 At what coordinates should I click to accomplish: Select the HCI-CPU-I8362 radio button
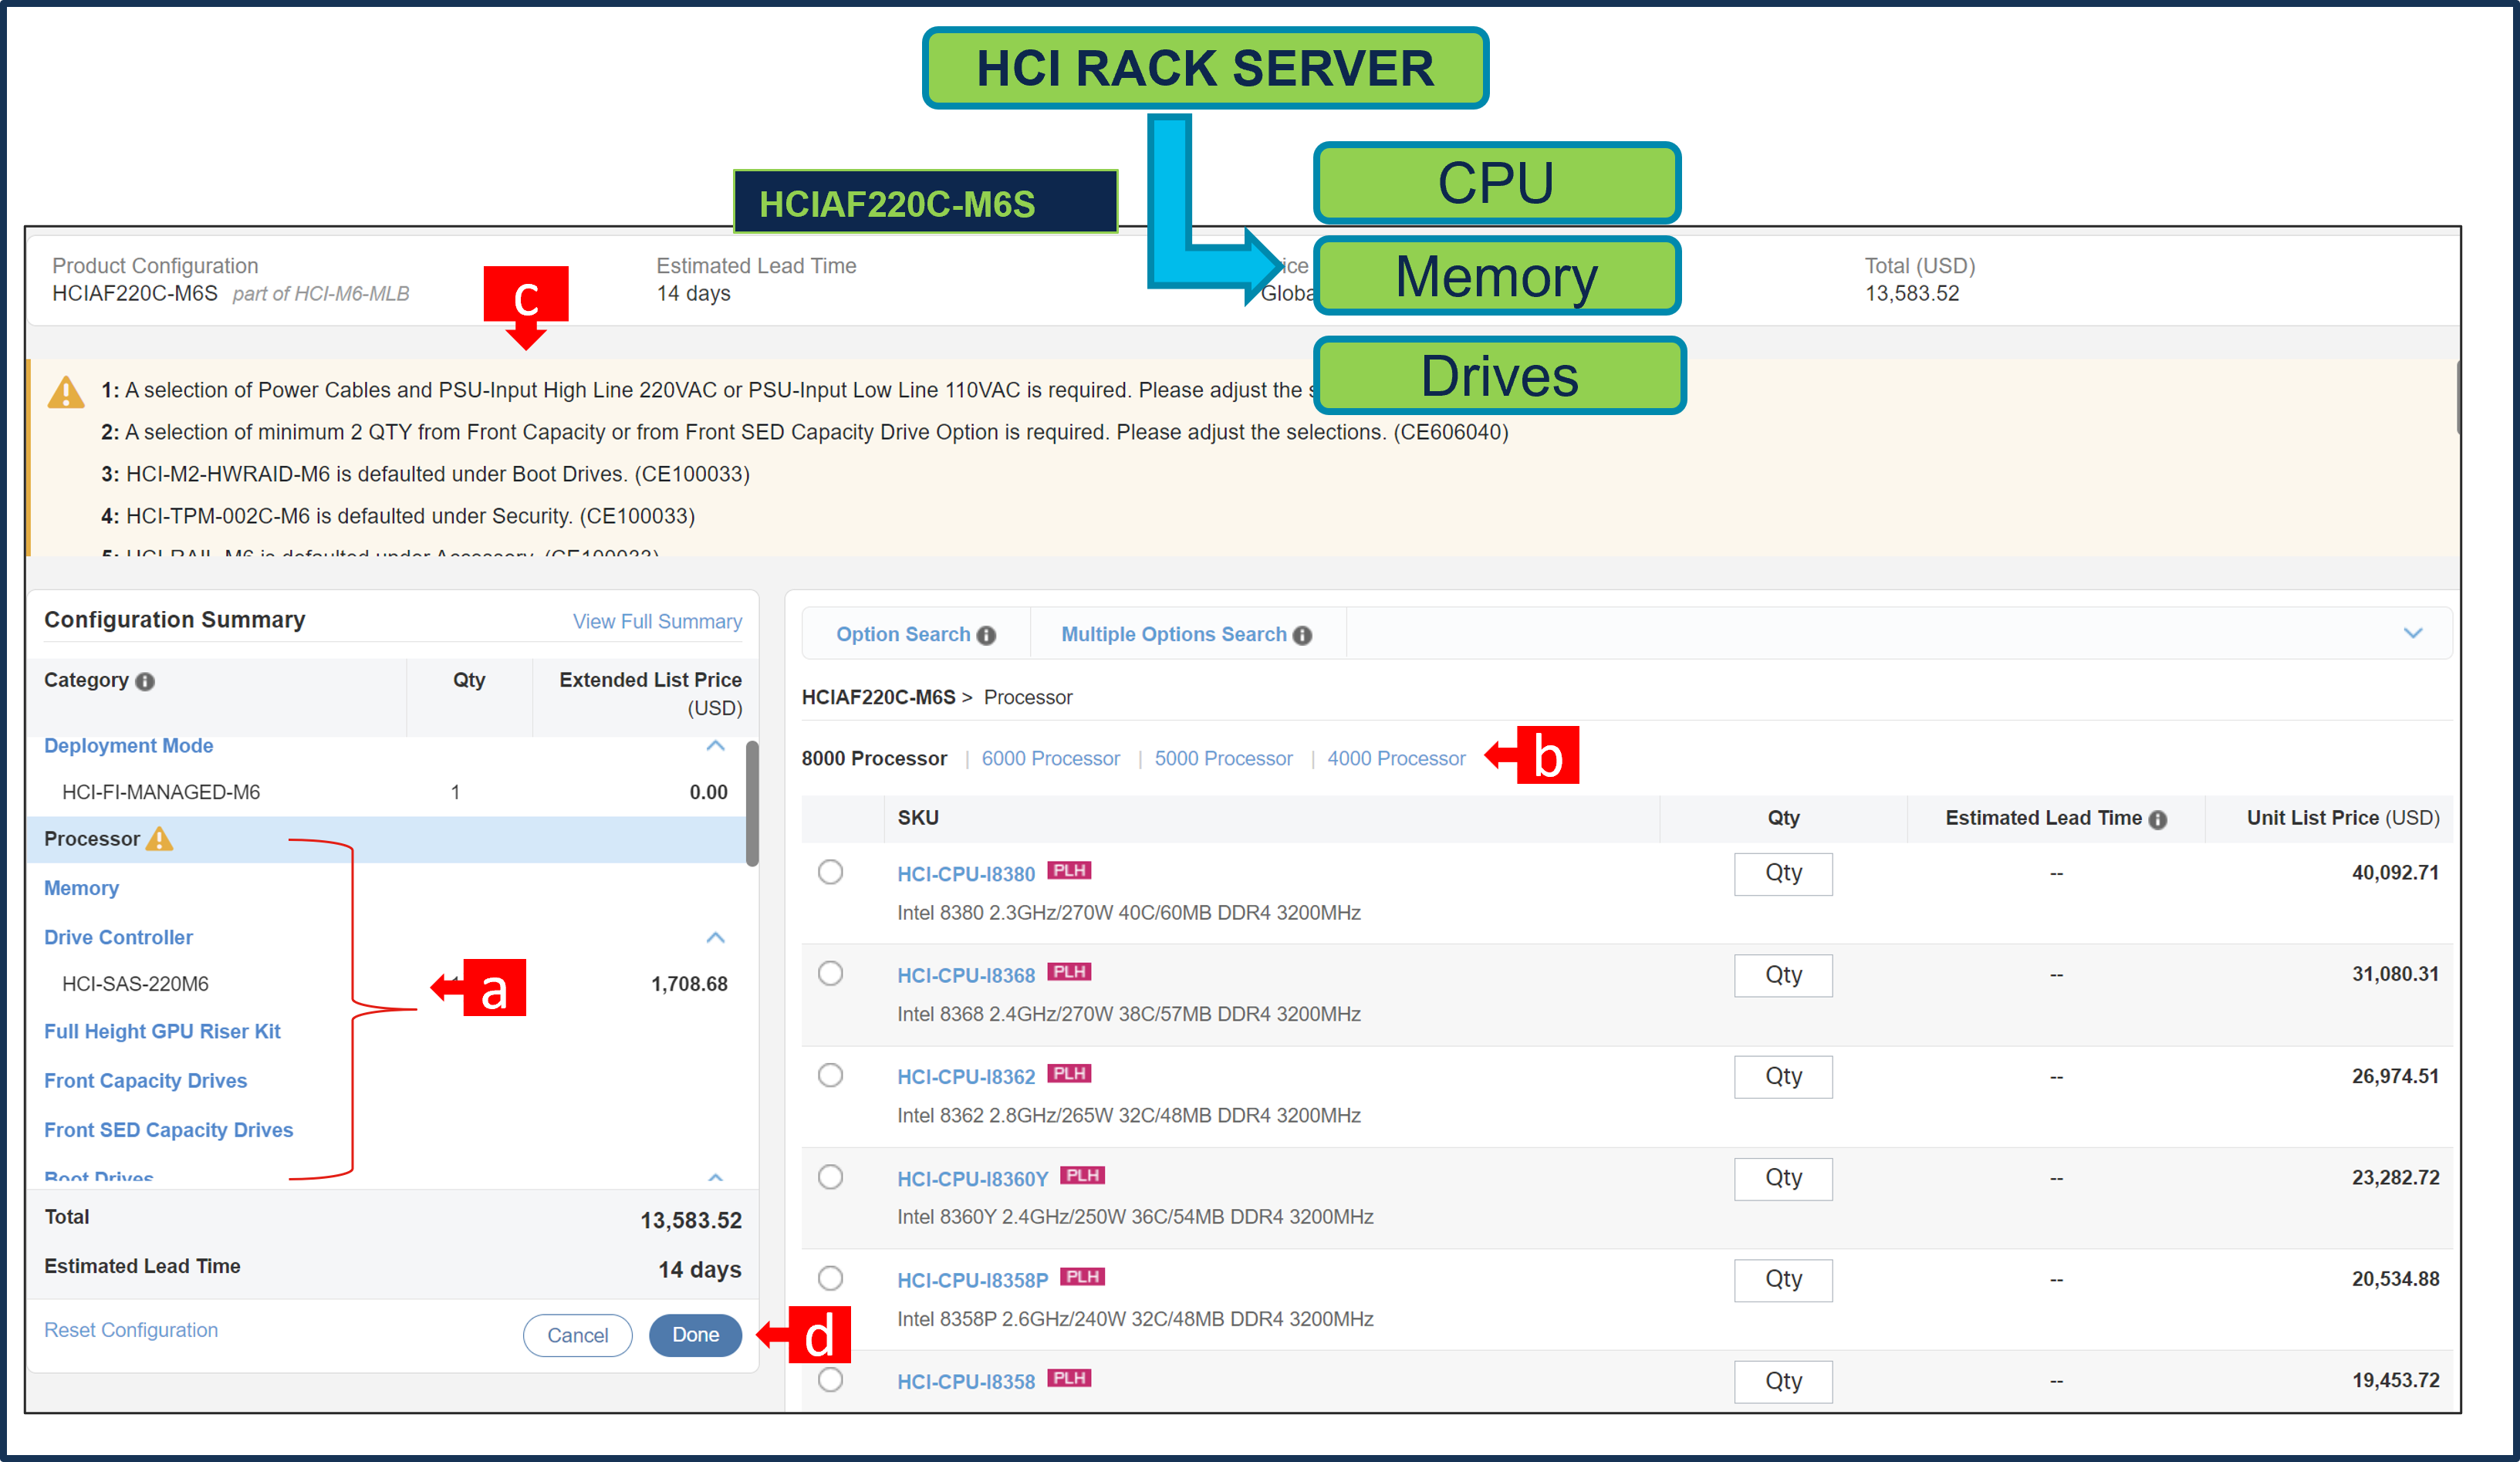pos(830,1075)
